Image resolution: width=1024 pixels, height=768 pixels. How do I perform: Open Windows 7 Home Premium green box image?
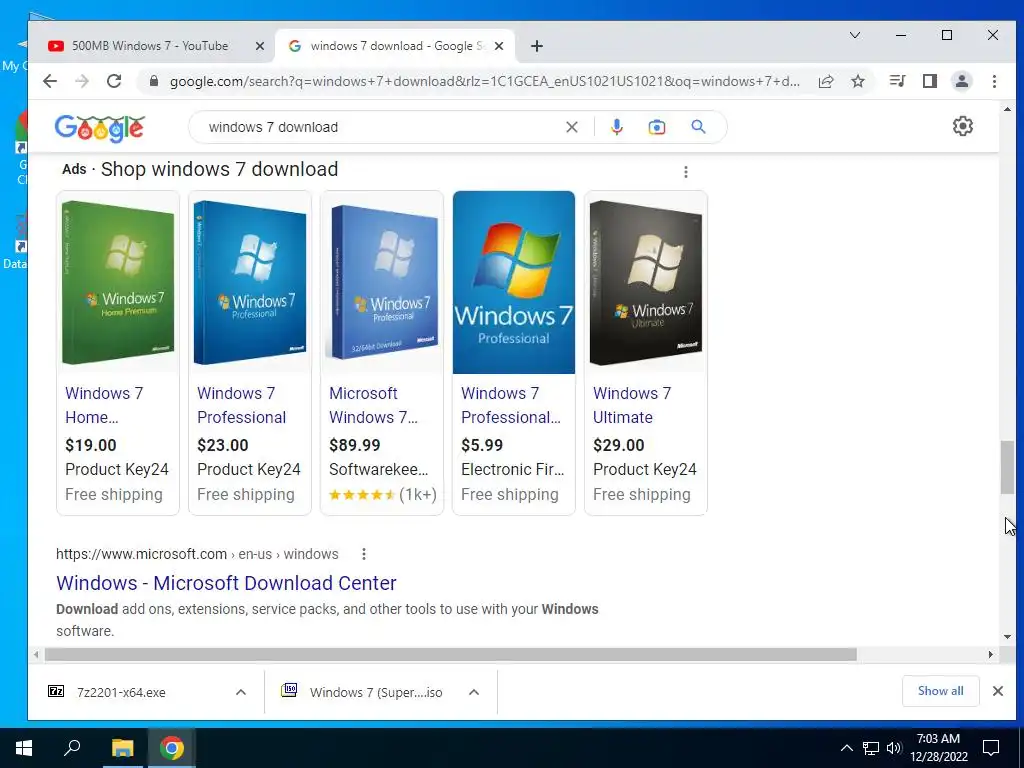118,282
